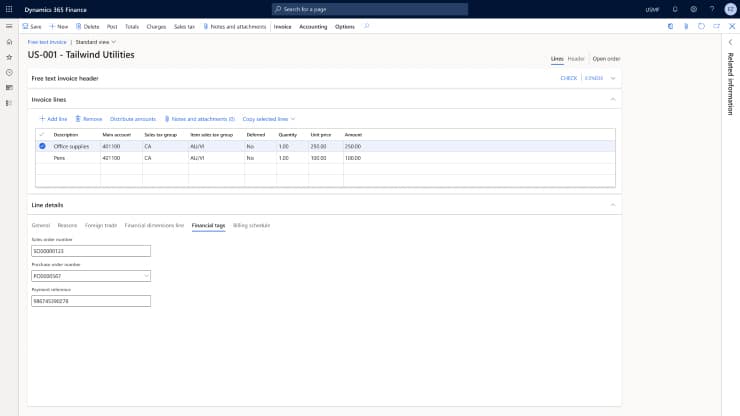
Task: Expand the Related information pane
Action: pyautogui.click(x=731, y=42)
